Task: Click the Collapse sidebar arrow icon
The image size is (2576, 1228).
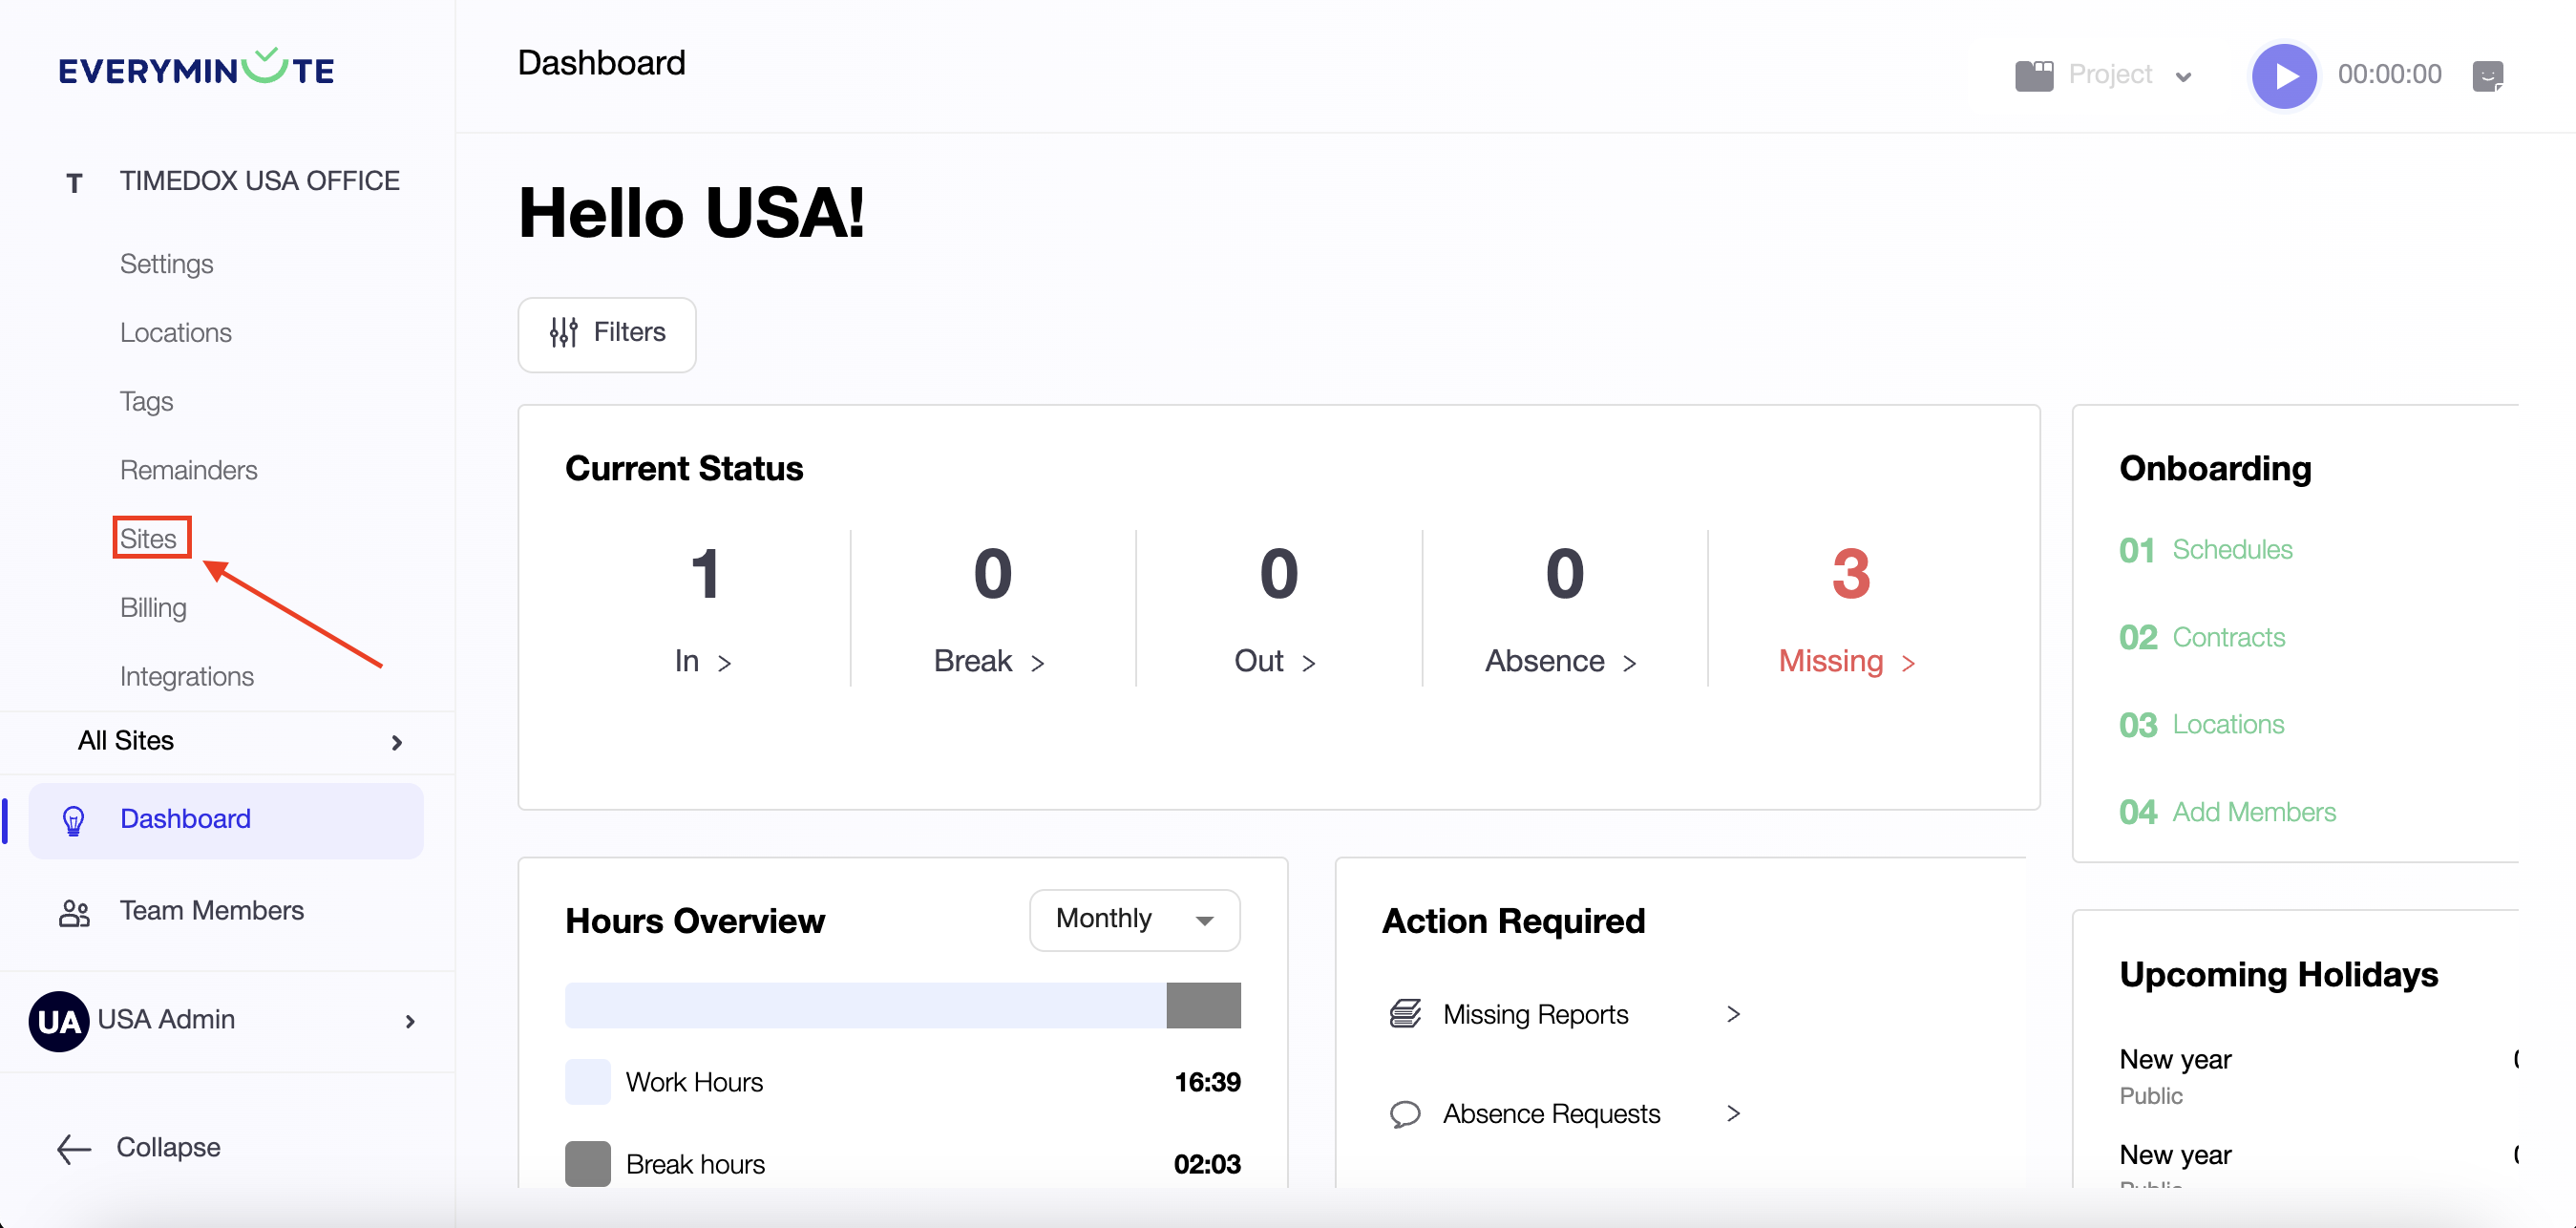Action: tap(74, 1148)
